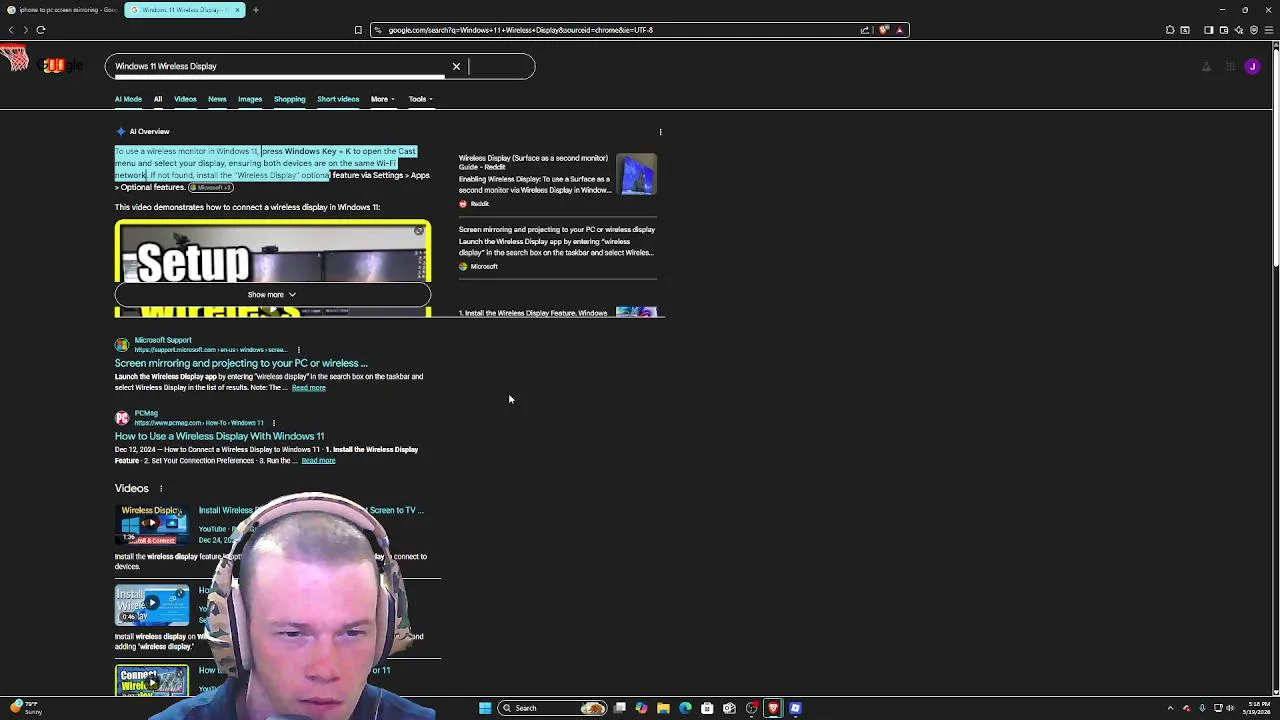Click Read more under PCMag result
1280x720 pixels.
[x=318, y=461]
